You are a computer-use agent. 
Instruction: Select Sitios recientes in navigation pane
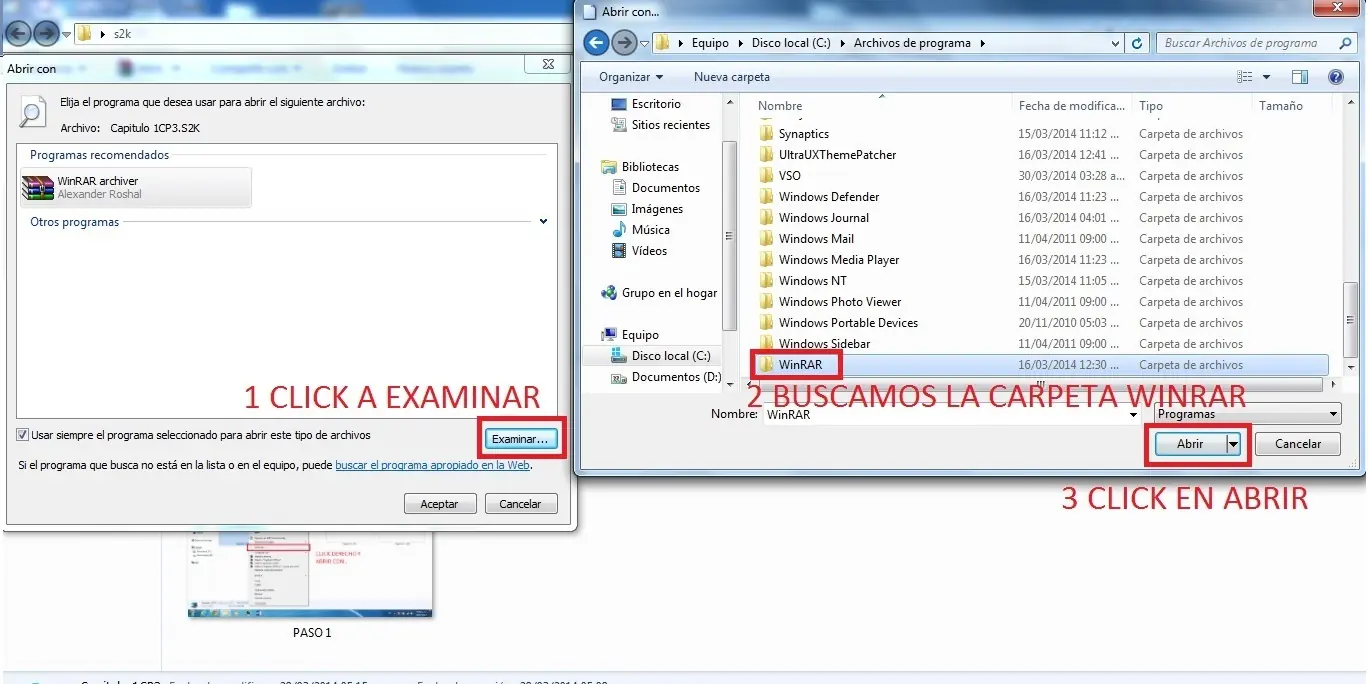tap(670, 125)
